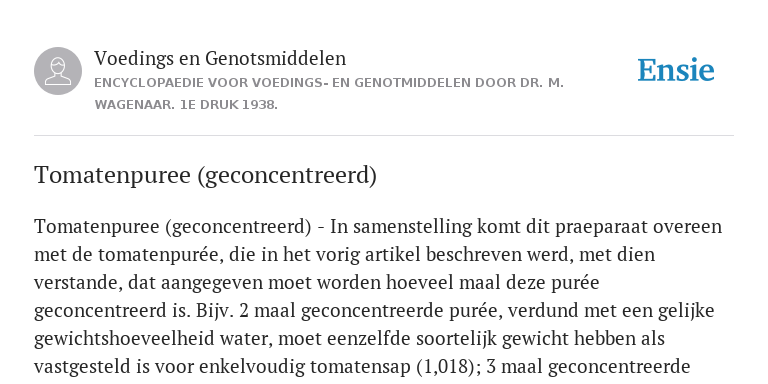
Task: Open the Ensie logo link
Action: coord(676,70)
